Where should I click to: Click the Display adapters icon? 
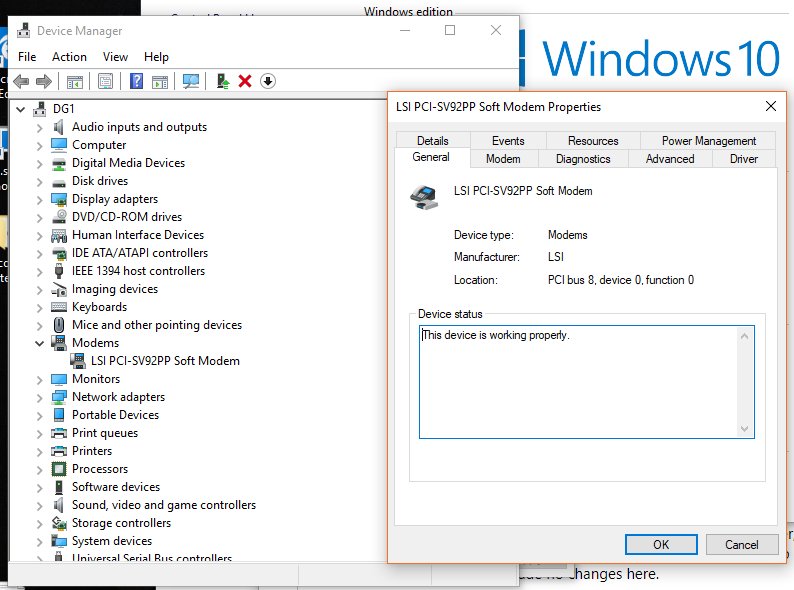point(59,199)
